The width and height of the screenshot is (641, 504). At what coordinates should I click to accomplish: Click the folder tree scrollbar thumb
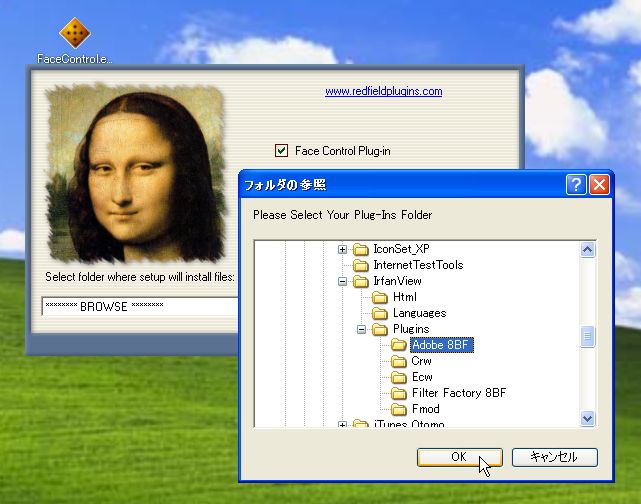click(587, 336)
